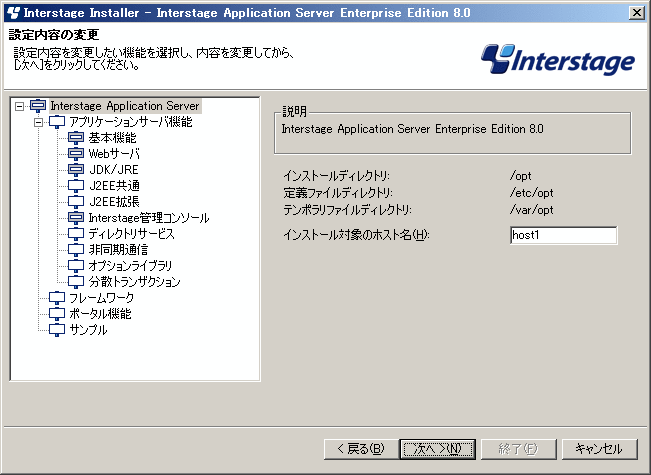Click the J2EE共通 feature icon
This screenshot has height=475, width=651.
[x=76, y=186]
